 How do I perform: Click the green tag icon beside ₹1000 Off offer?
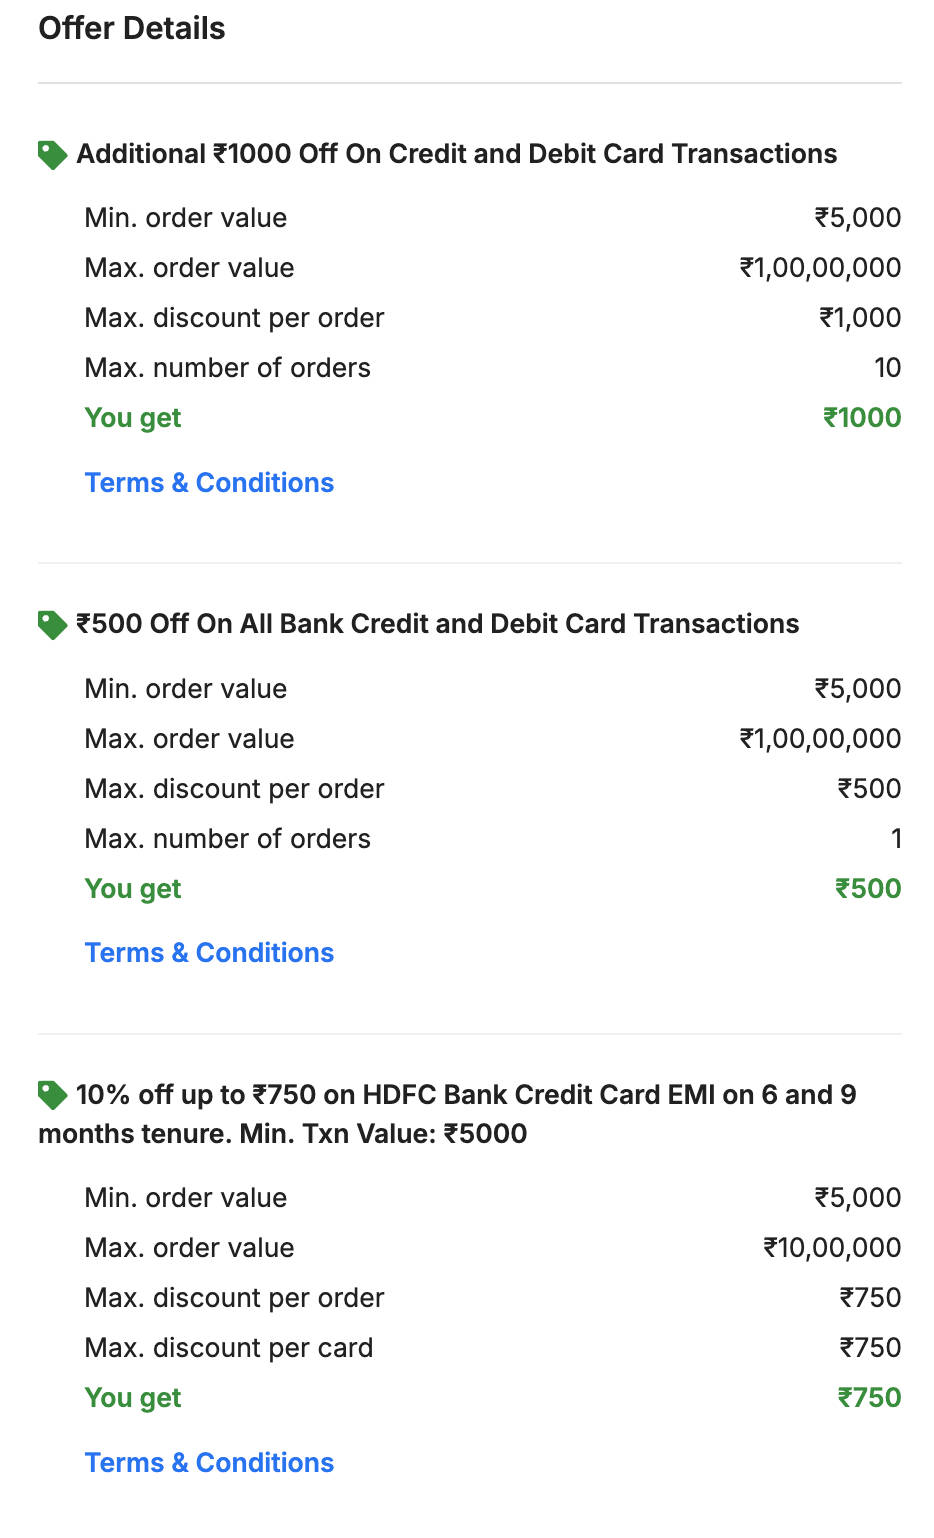click(52, 155)
